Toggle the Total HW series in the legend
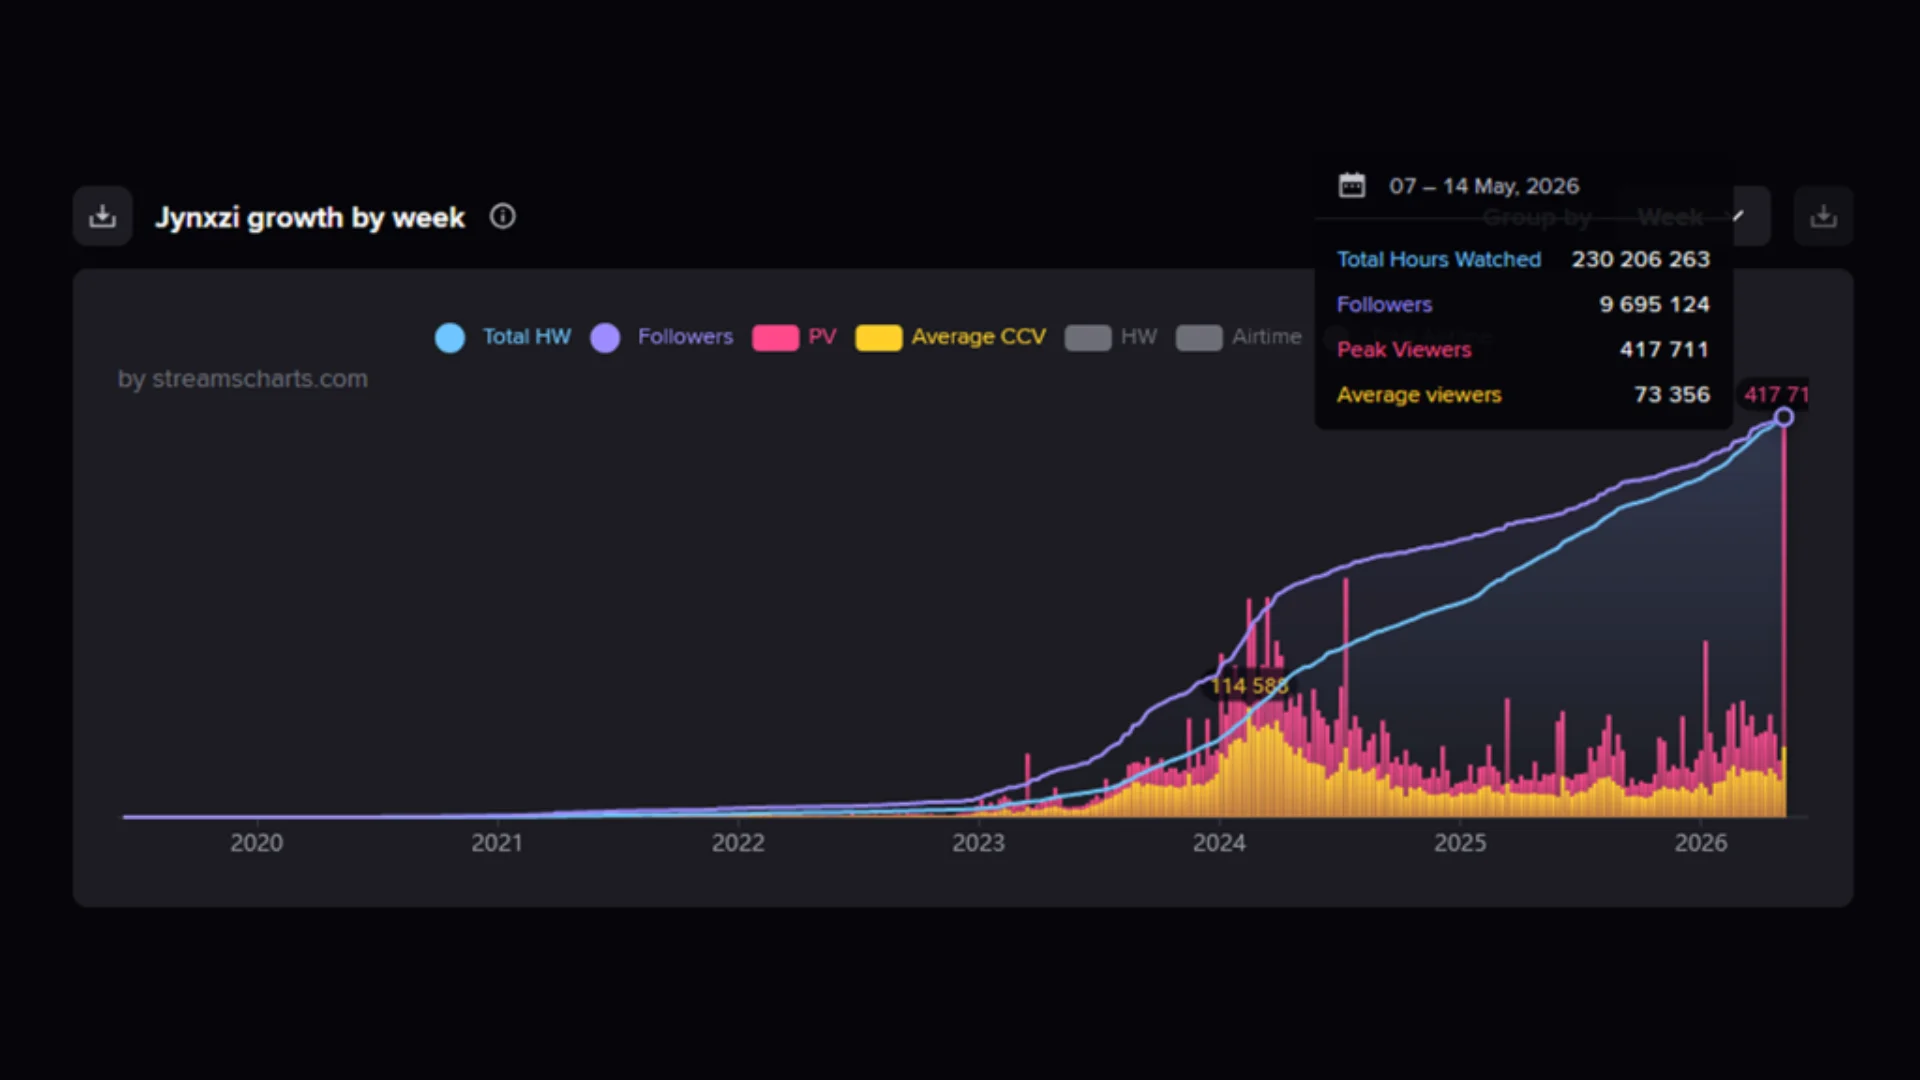Screen dimensions: 1920x1080 (x=503, y=337)
